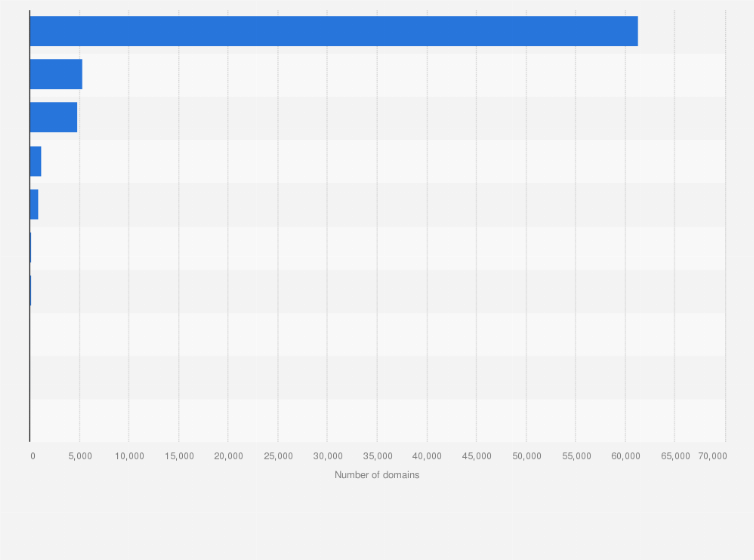Select the 50,000 axis label

click(526, 456)
